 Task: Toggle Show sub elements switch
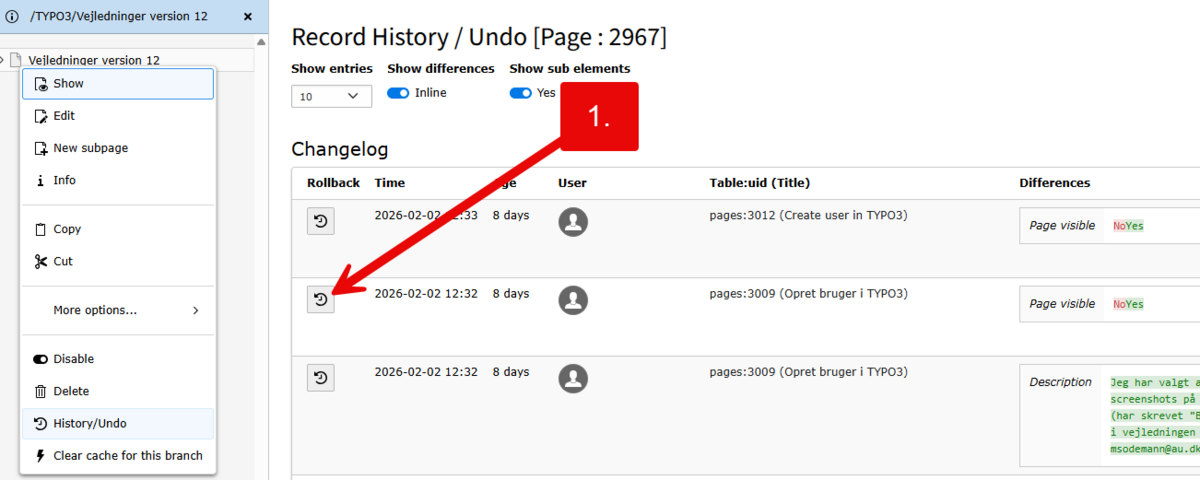520,93
